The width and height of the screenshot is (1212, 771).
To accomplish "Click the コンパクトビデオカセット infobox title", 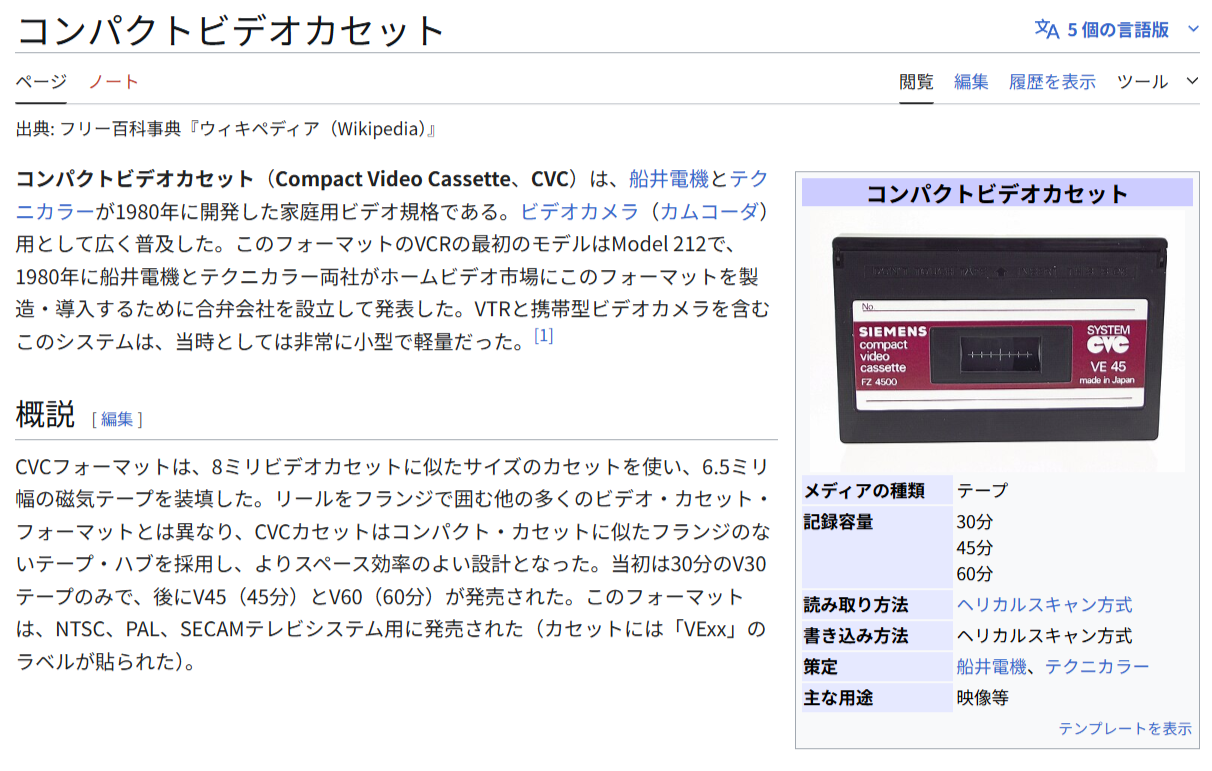I will (x=996, y=193).
